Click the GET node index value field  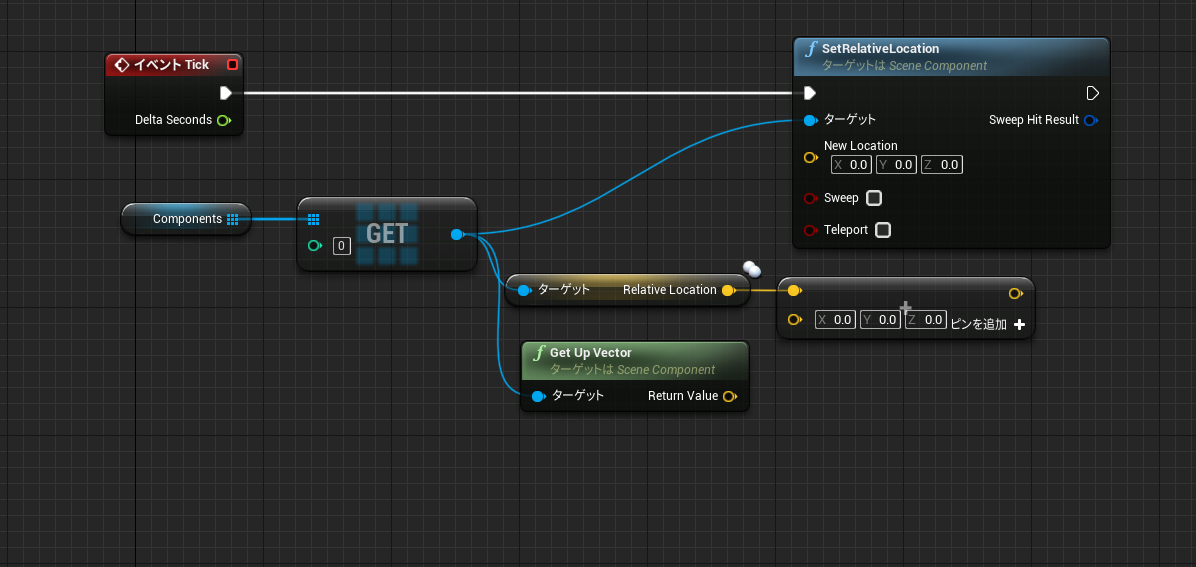[x=342, y=246]
